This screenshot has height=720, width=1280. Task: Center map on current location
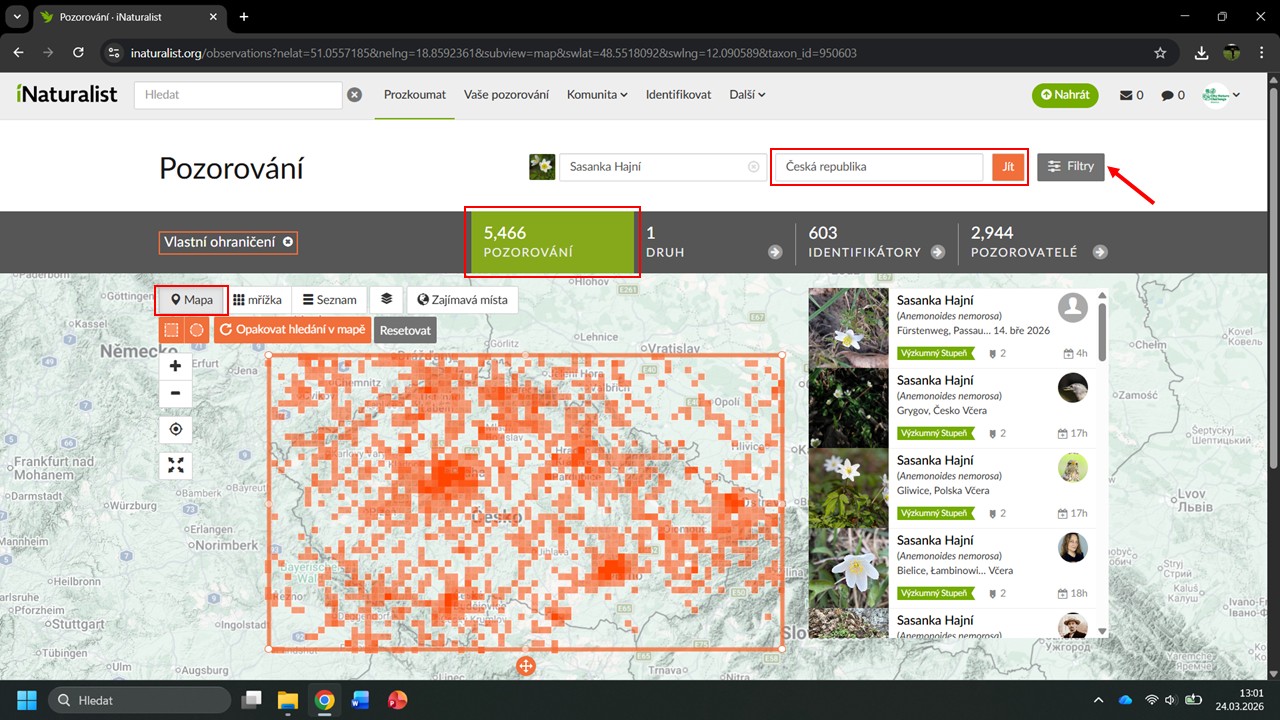point(175,429)
